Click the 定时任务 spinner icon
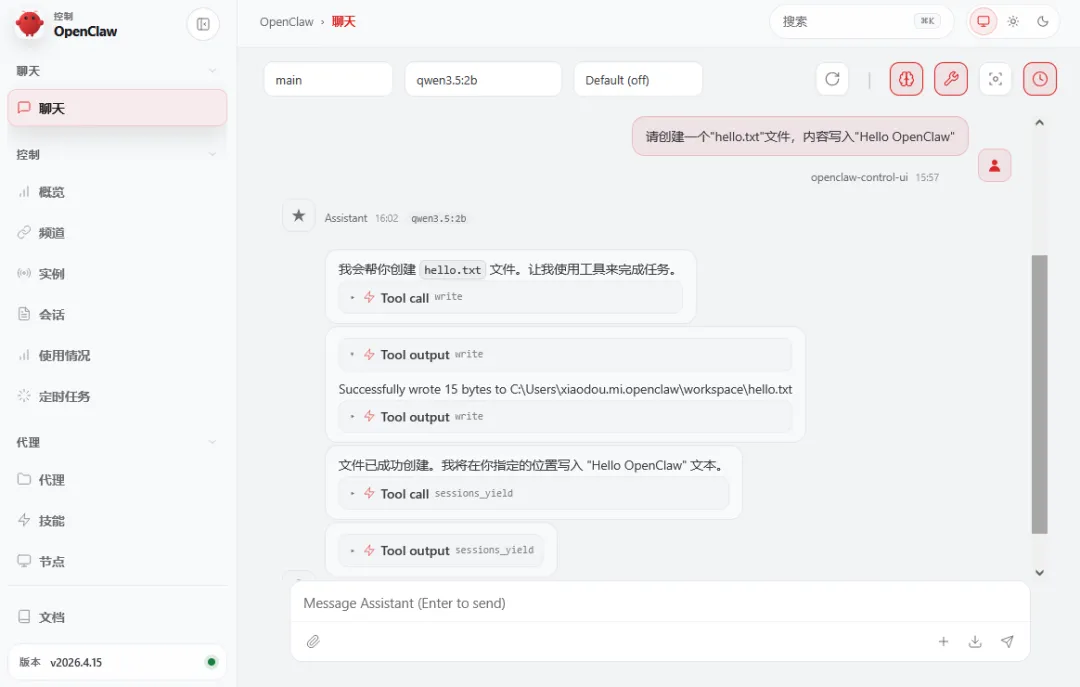The height and width of the screenshot is (687, 1080). [x=24, y=396]
